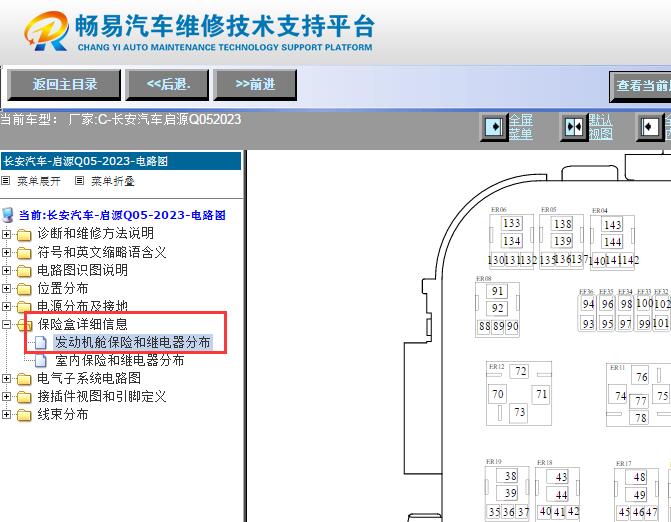Click the 符号和英文缩略语含义 folder icon
This screenshot has width=671, height=522.
pos(24,252)
